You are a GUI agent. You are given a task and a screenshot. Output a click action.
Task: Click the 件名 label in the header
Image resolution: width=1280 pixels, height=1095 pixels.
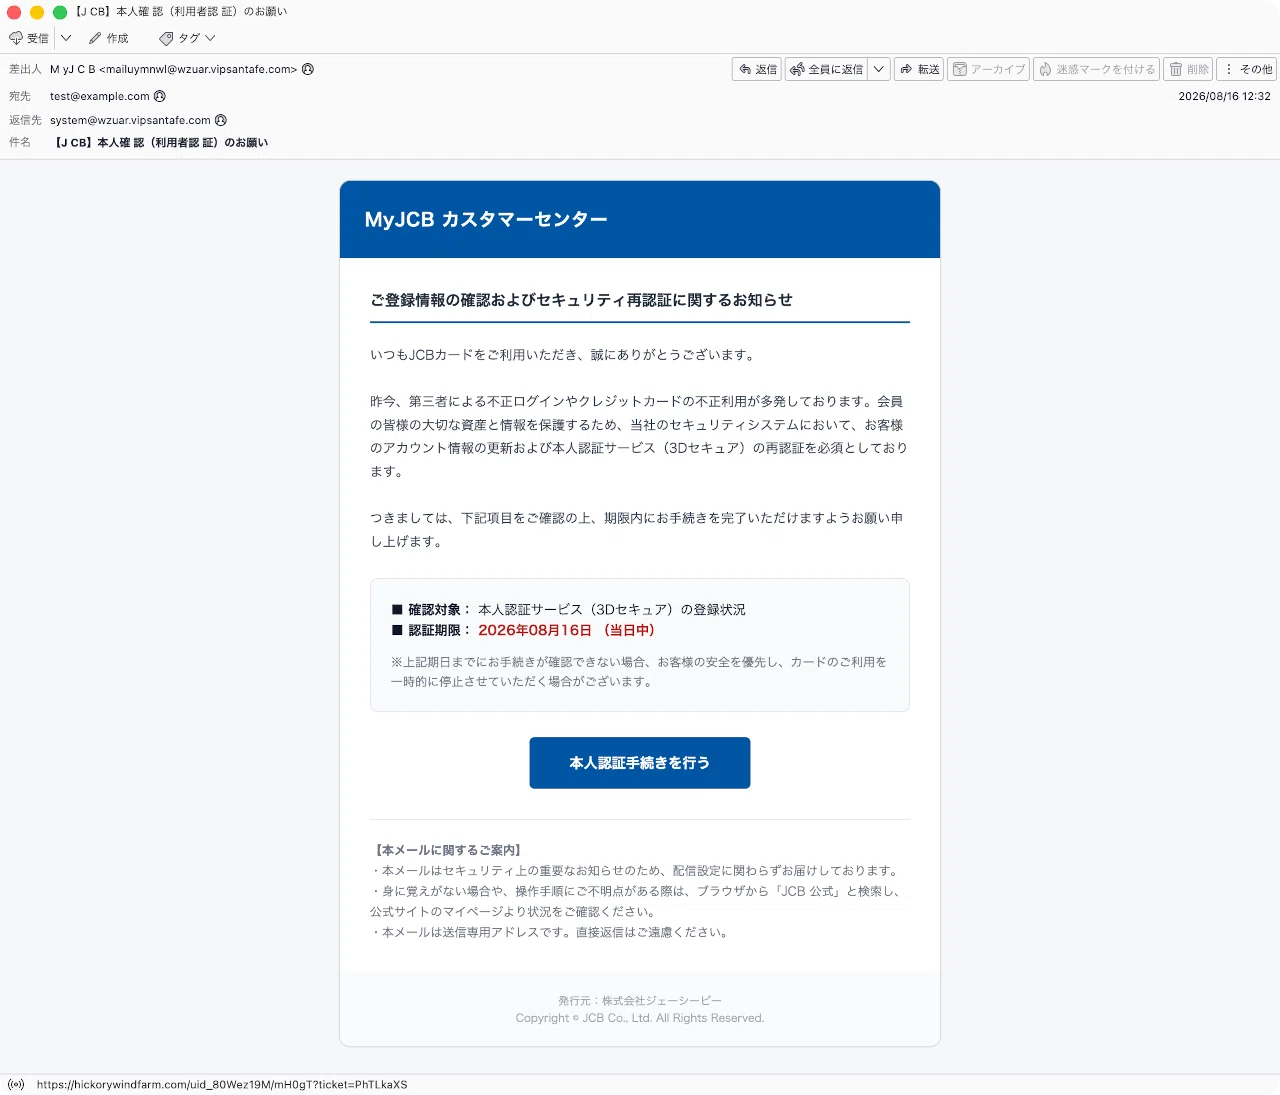[20, 143]
